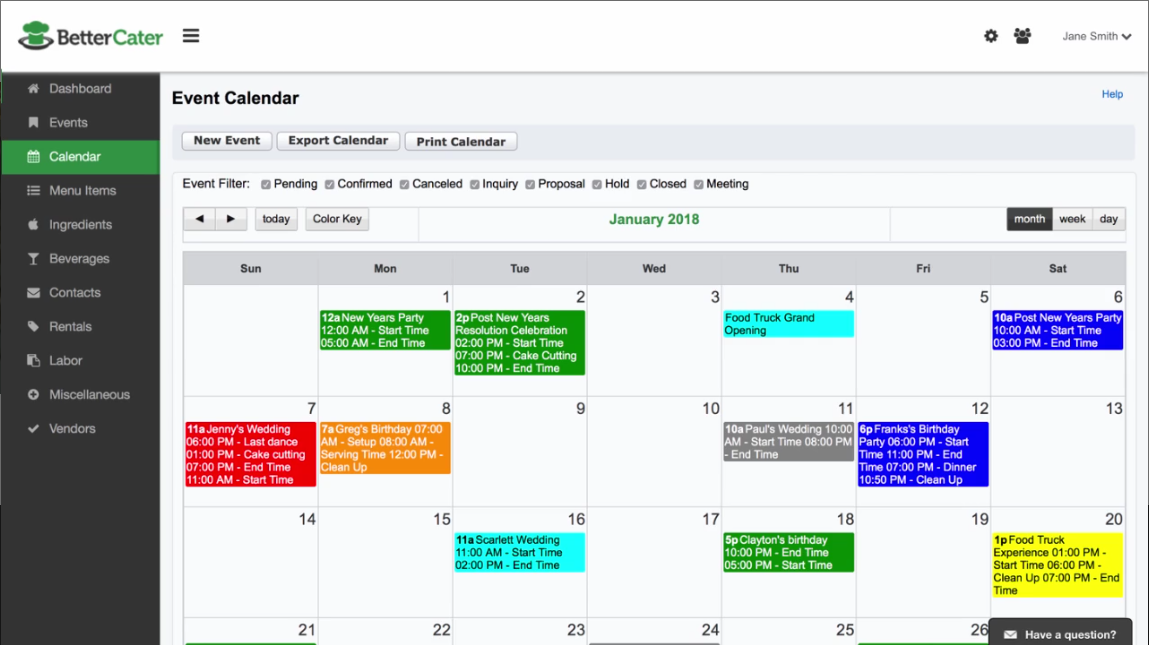
Task: Click the New Event button
Action: pos(227,141)
